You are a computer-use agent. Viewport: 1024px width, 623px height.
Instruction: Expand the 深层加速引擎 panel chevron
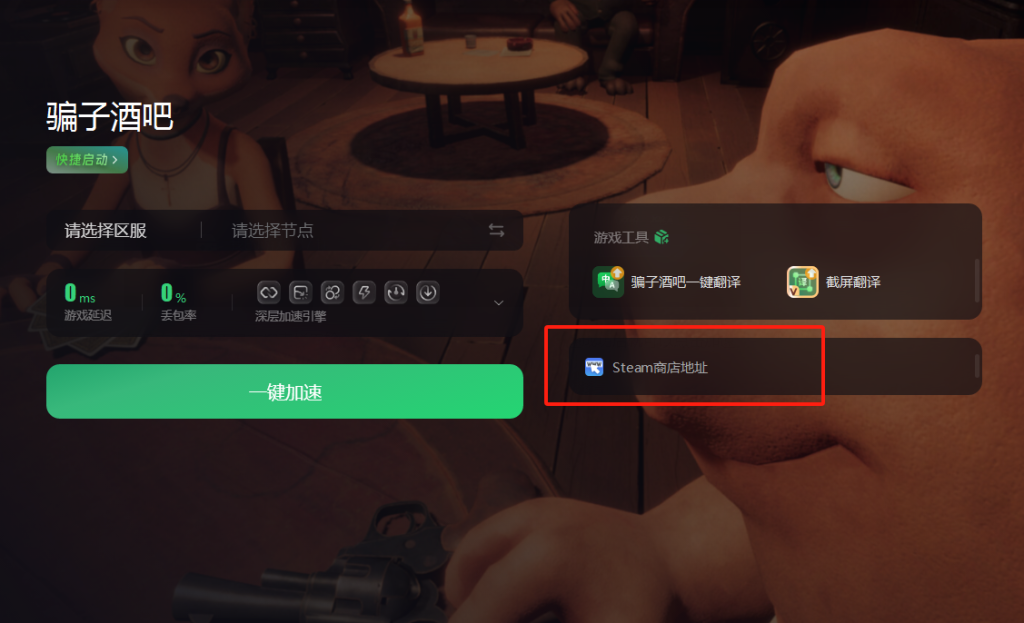(x=499, y=303)
